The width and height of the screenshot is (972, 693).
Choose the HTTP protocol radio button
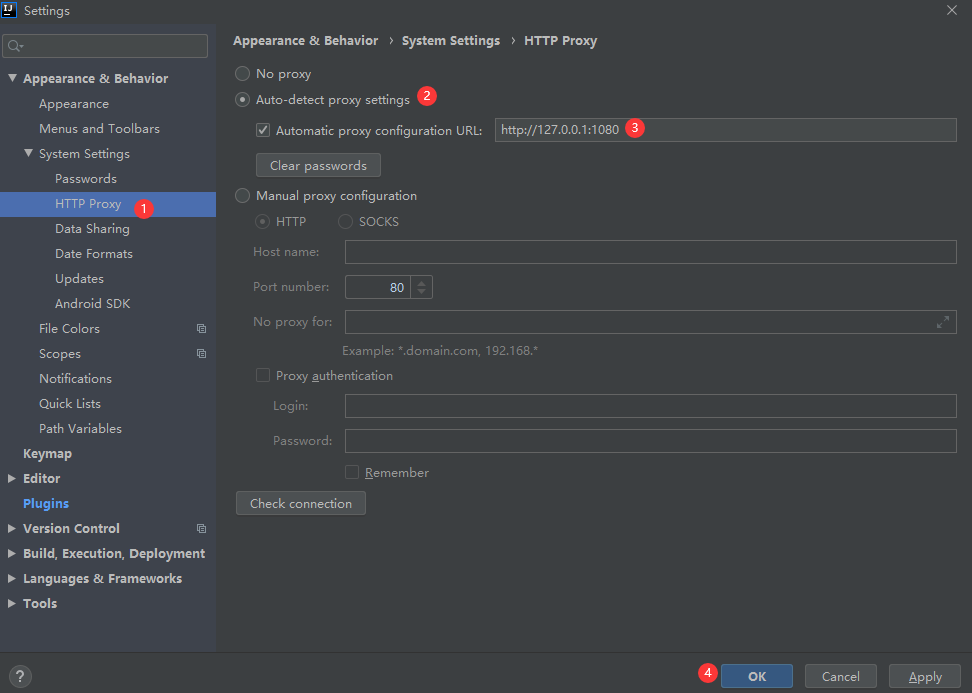pyautogui.click(x=262, y=222)
